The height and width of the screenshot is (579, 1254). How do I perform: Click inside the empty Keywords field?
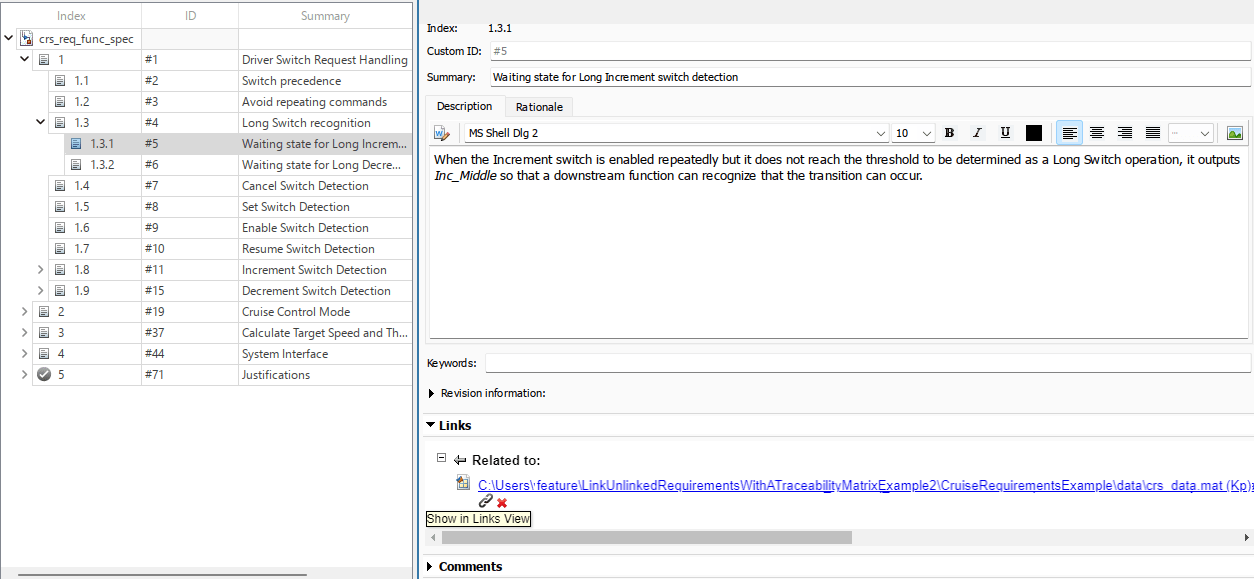pos(700,363)
